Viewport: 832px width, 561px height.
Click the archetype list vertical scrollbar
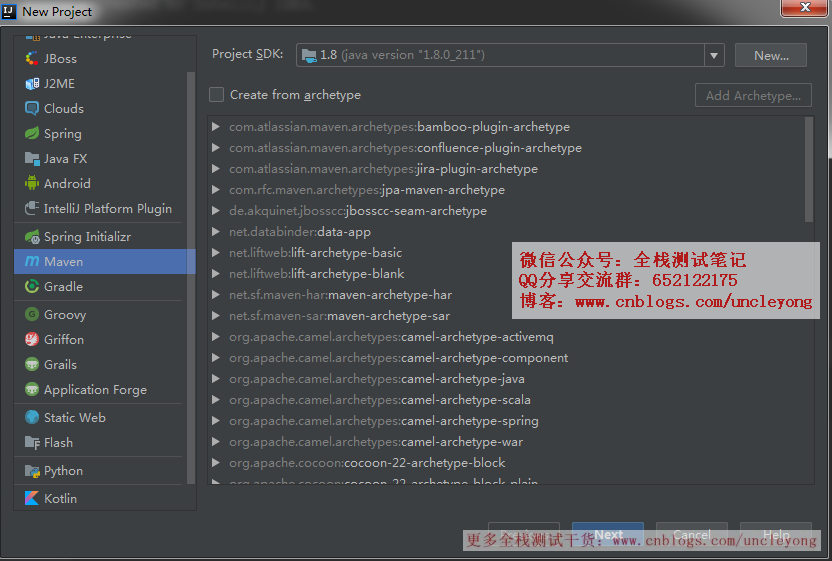[809, 170]
